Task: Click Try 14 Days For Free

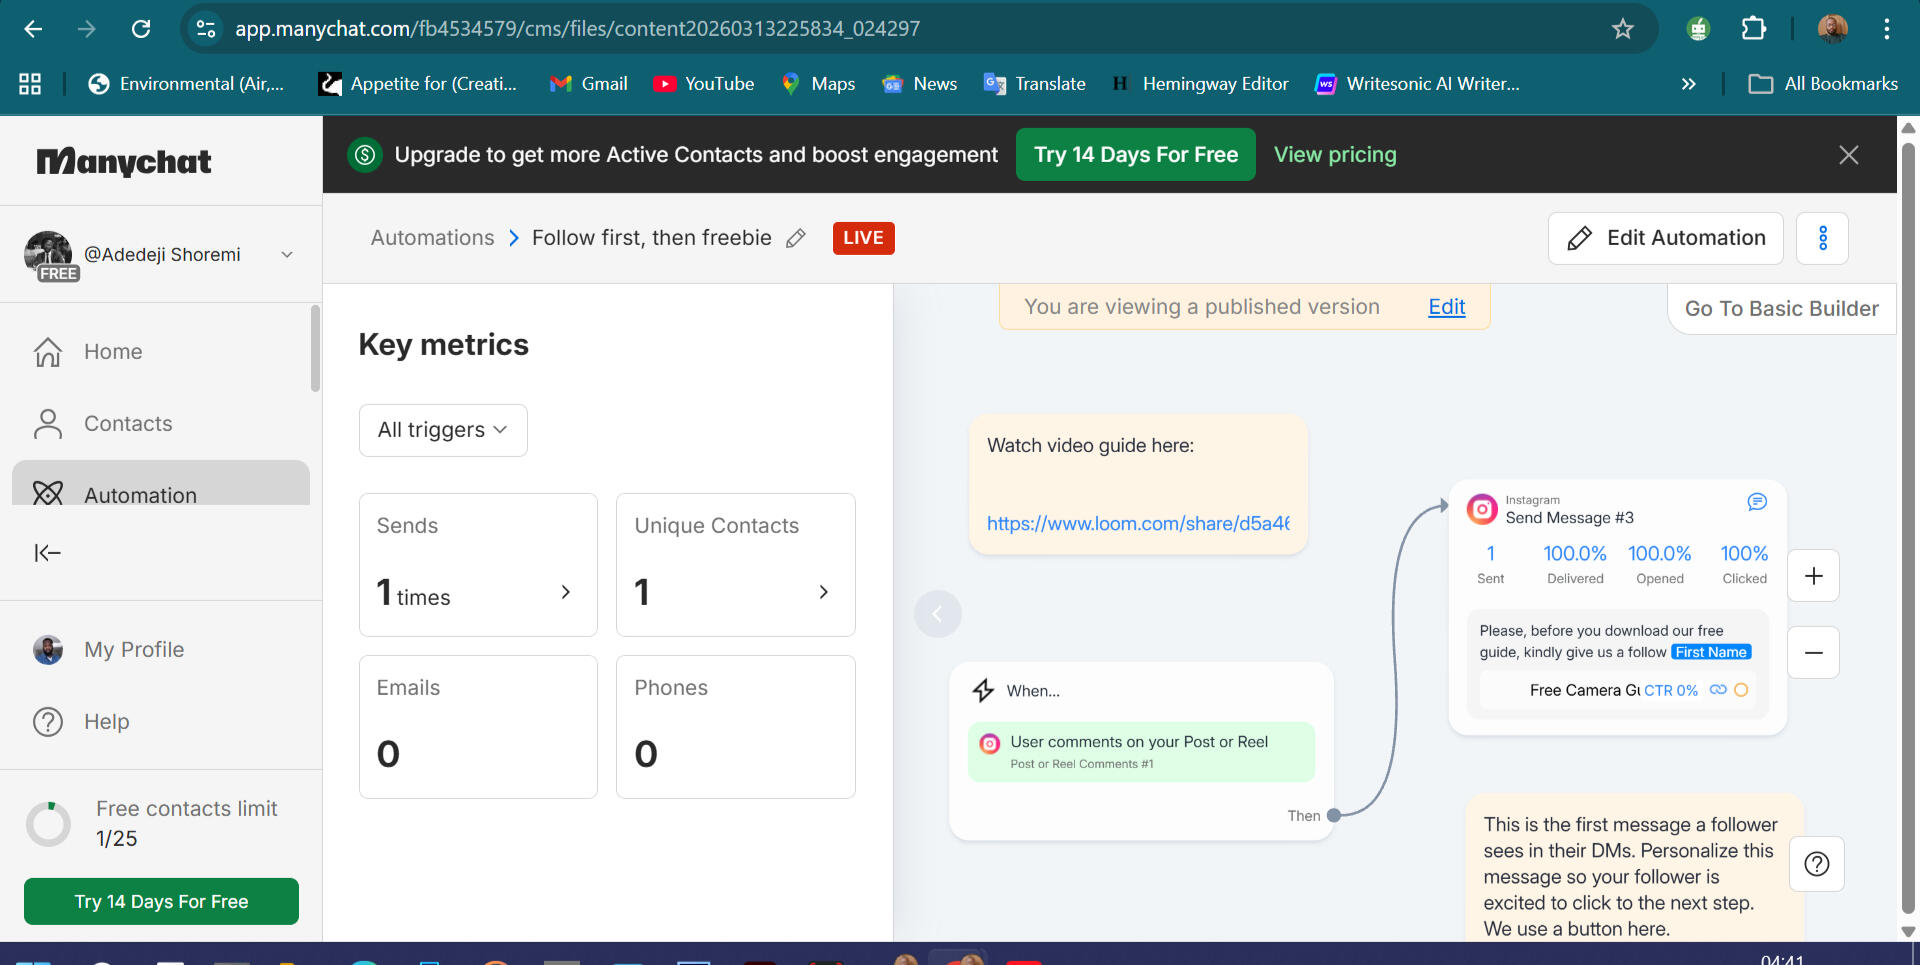Action: pyautogui.click(x=1135, y=154)
